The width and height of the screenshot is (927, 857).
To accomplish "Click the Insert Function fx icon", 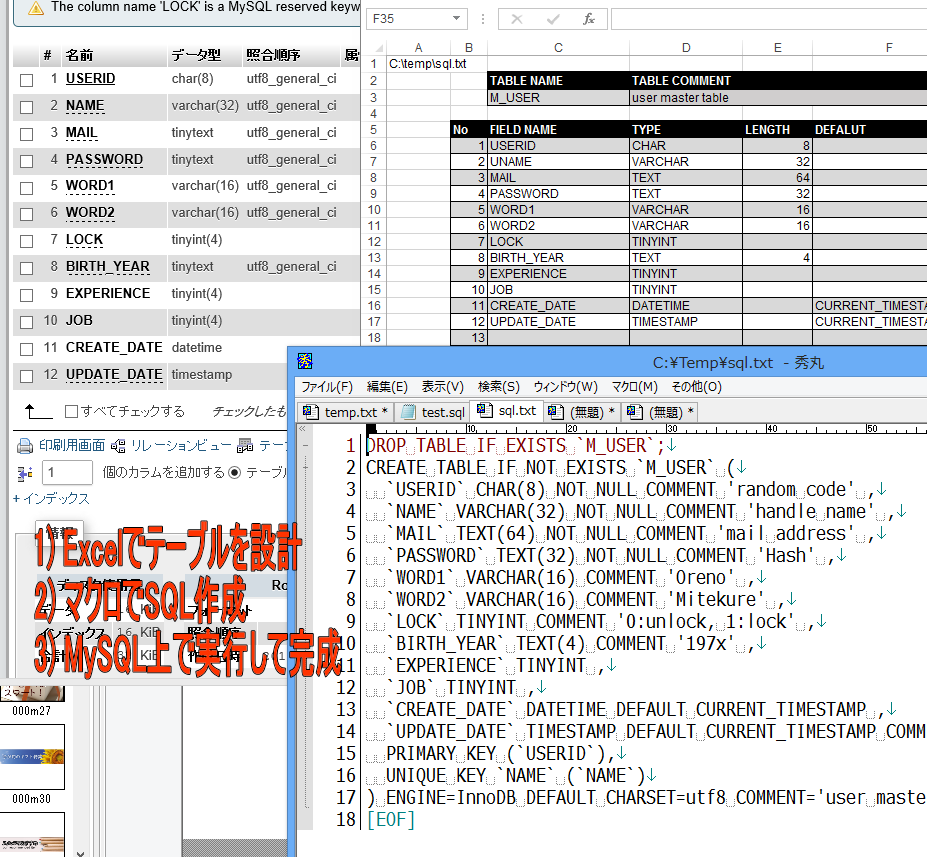I will click(x=589, y=19).
